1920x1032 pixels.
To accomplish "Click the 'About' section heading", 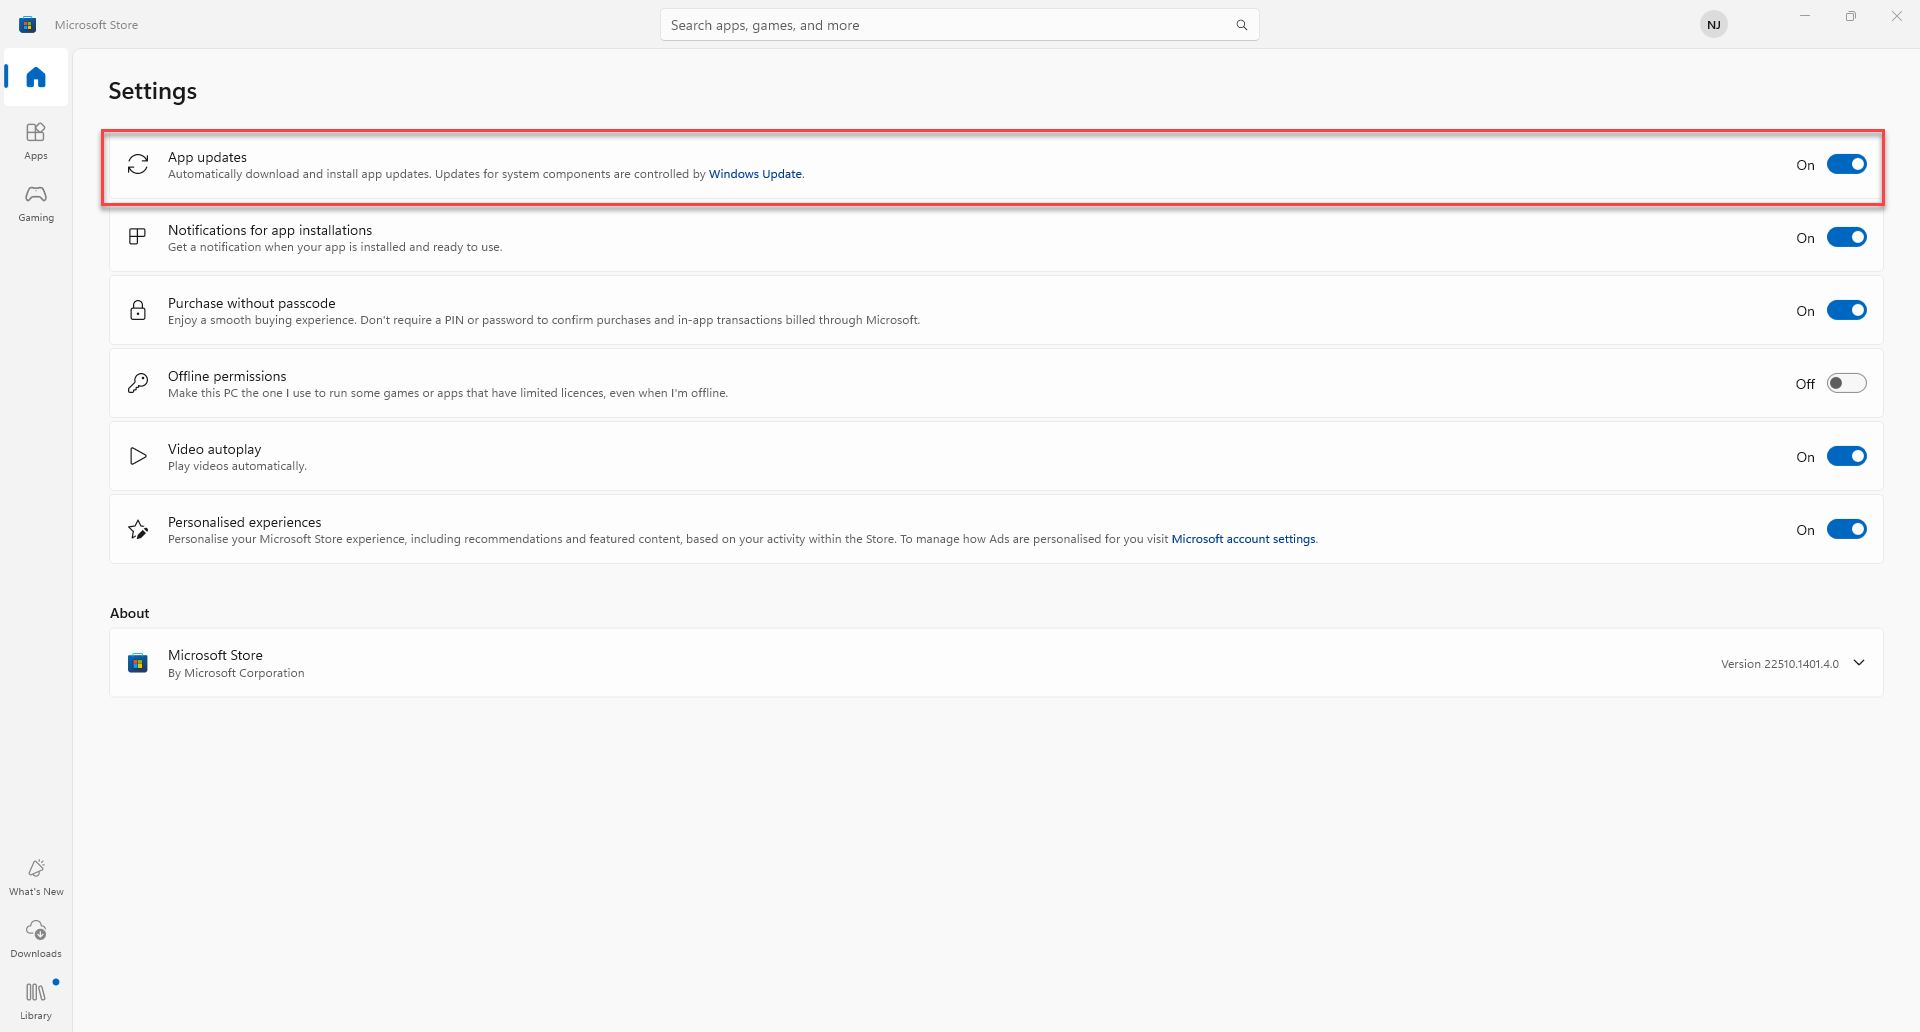I will click(130, 613).
